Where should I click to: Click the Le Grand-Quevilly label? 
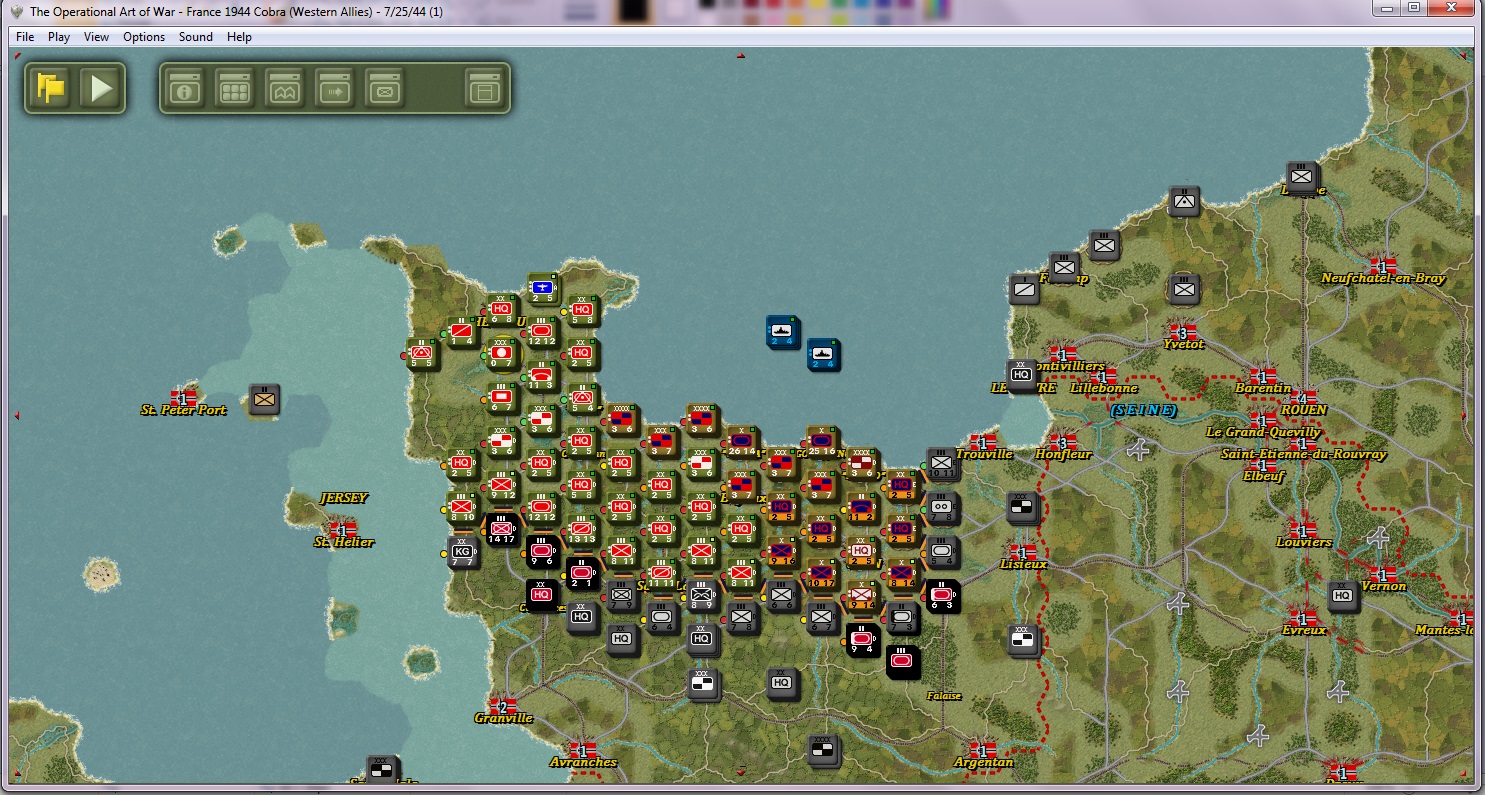click(1263, 432)
